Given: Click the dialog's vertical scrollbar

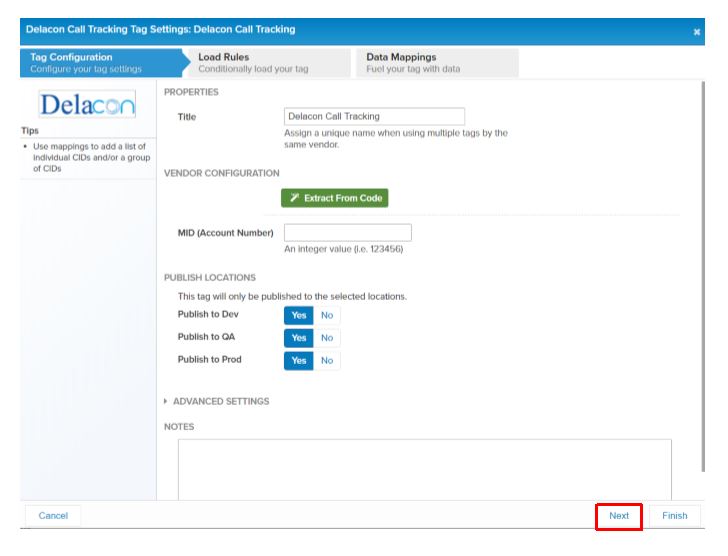Looking at the screenshot, I should tap(703, 277).
